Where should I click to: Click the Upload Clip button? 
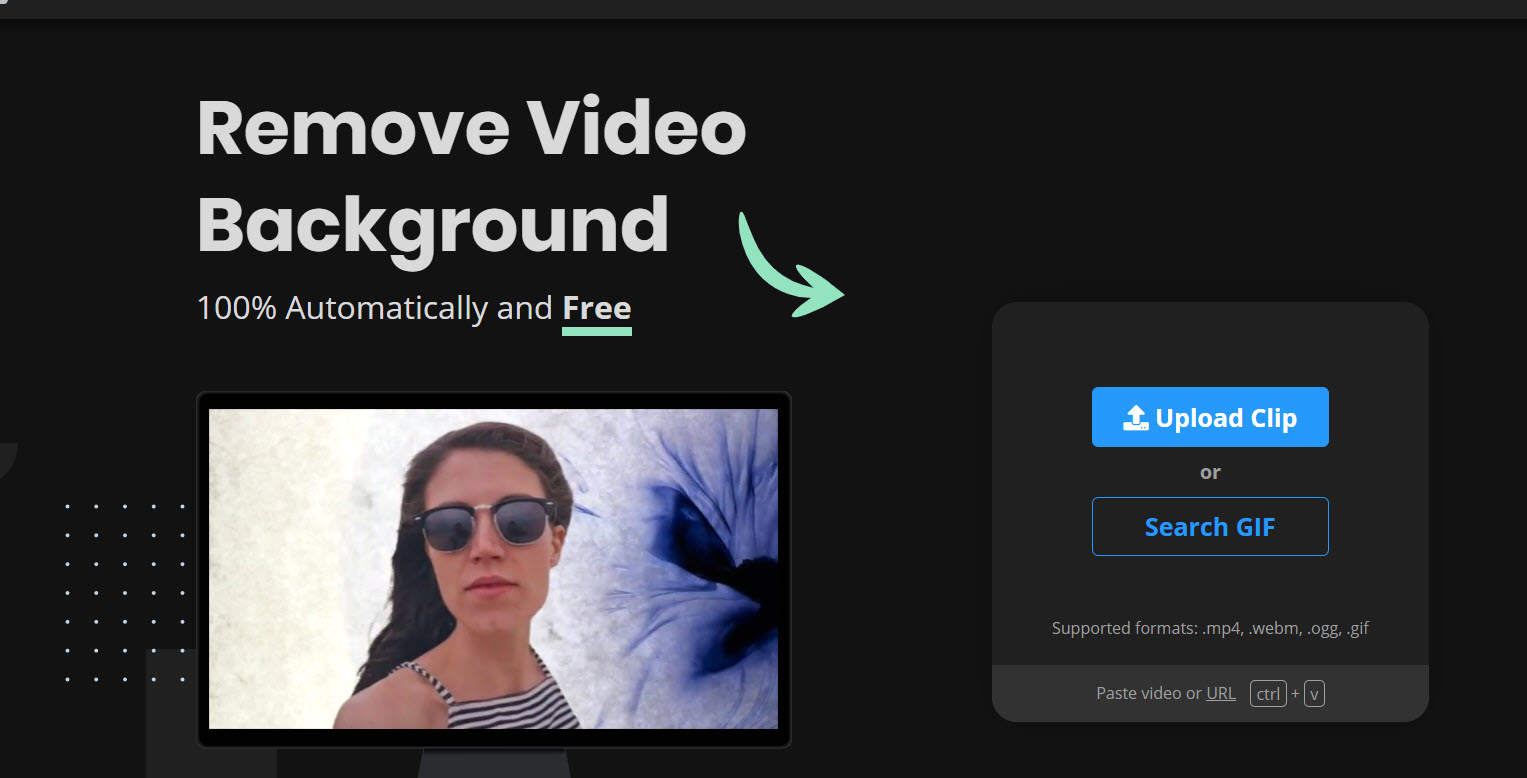point(1210,417)
